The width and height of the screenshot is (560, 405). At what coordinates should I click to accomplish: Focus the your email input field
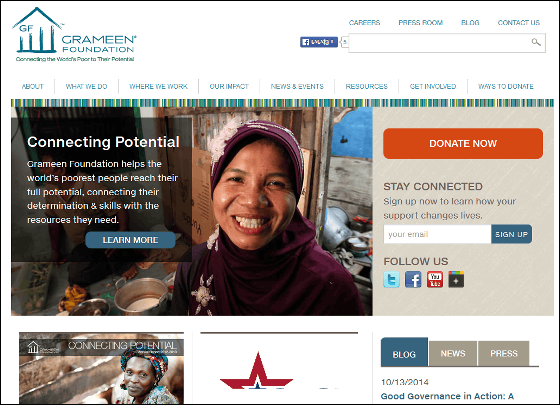[x=438, y=234]
